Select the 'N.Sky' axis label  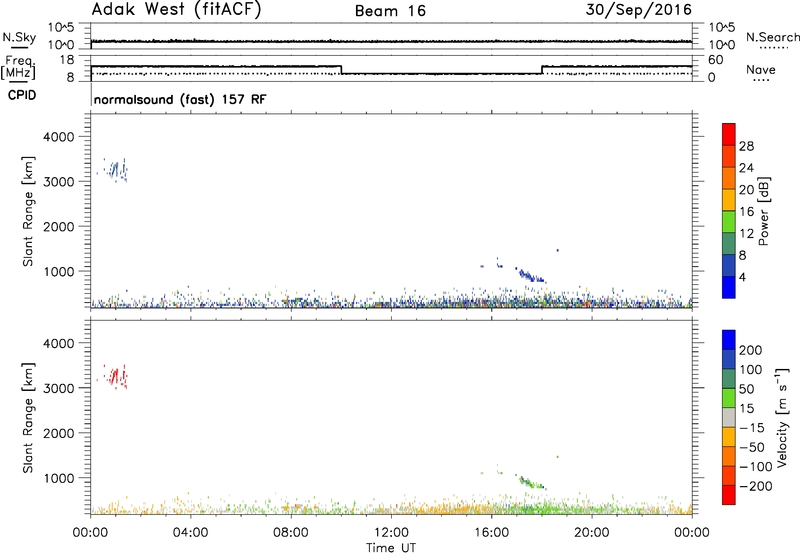tap(19, 37)
